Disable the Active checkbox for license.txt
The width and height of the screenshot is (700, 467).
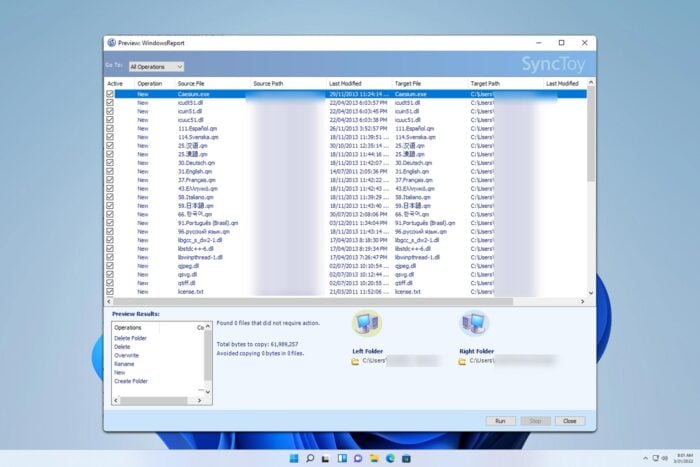click(x=110, y=292)
